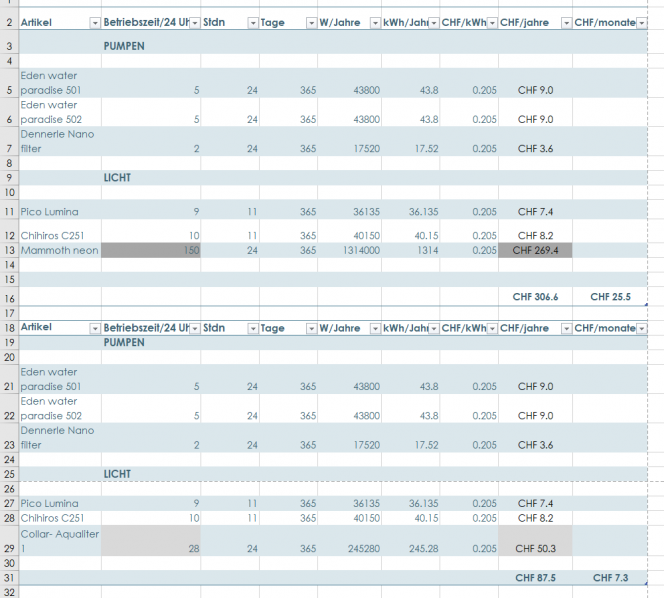Select the 1314 kWh/Jahr cell in row 13
Screen dimensions: 664x598
click(x=410, y=250)
